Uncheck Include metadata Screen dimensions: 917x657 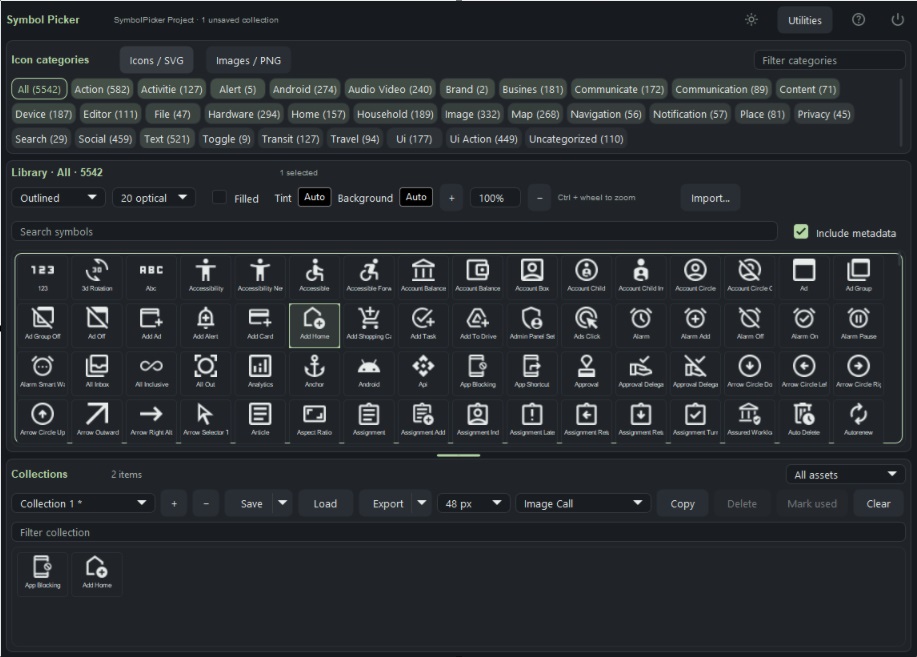coord(801,232)
